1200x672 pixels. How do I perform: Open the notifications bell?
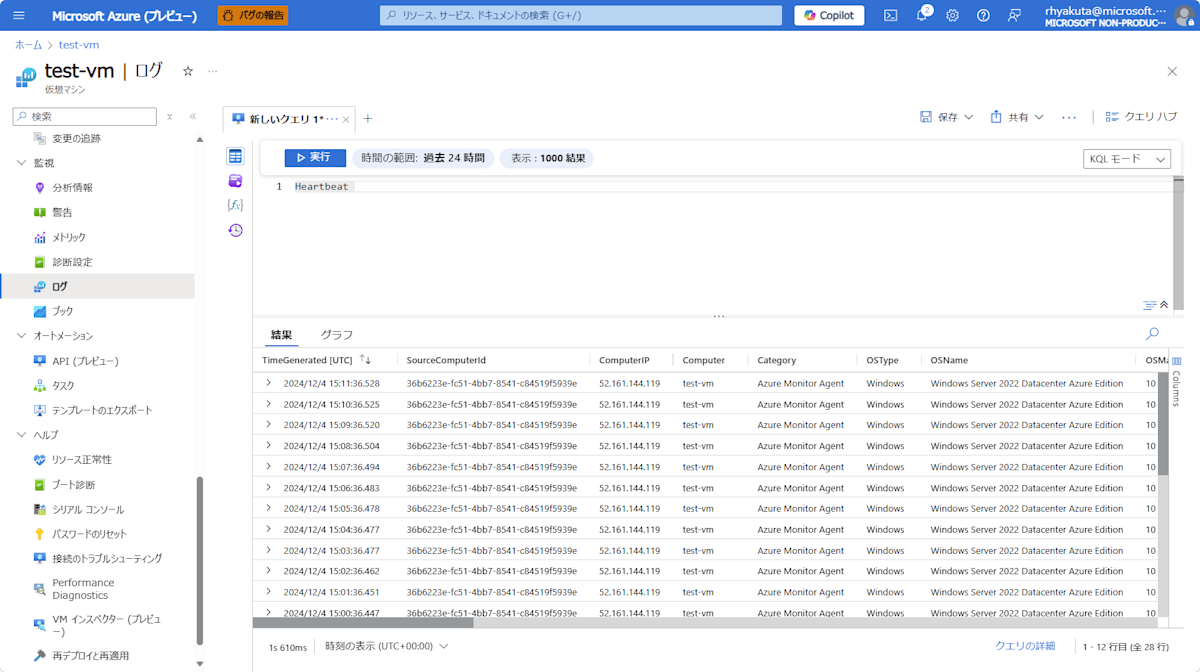click(922, 15)
